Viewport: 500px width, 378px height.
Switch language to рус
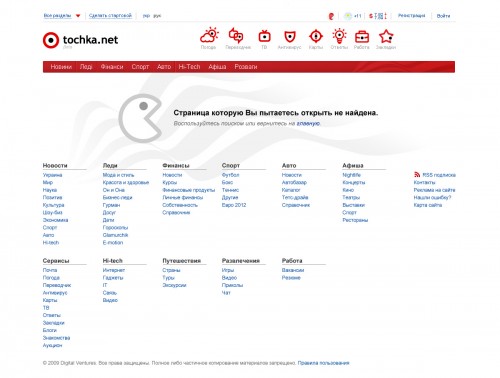(x=157, y=16)
